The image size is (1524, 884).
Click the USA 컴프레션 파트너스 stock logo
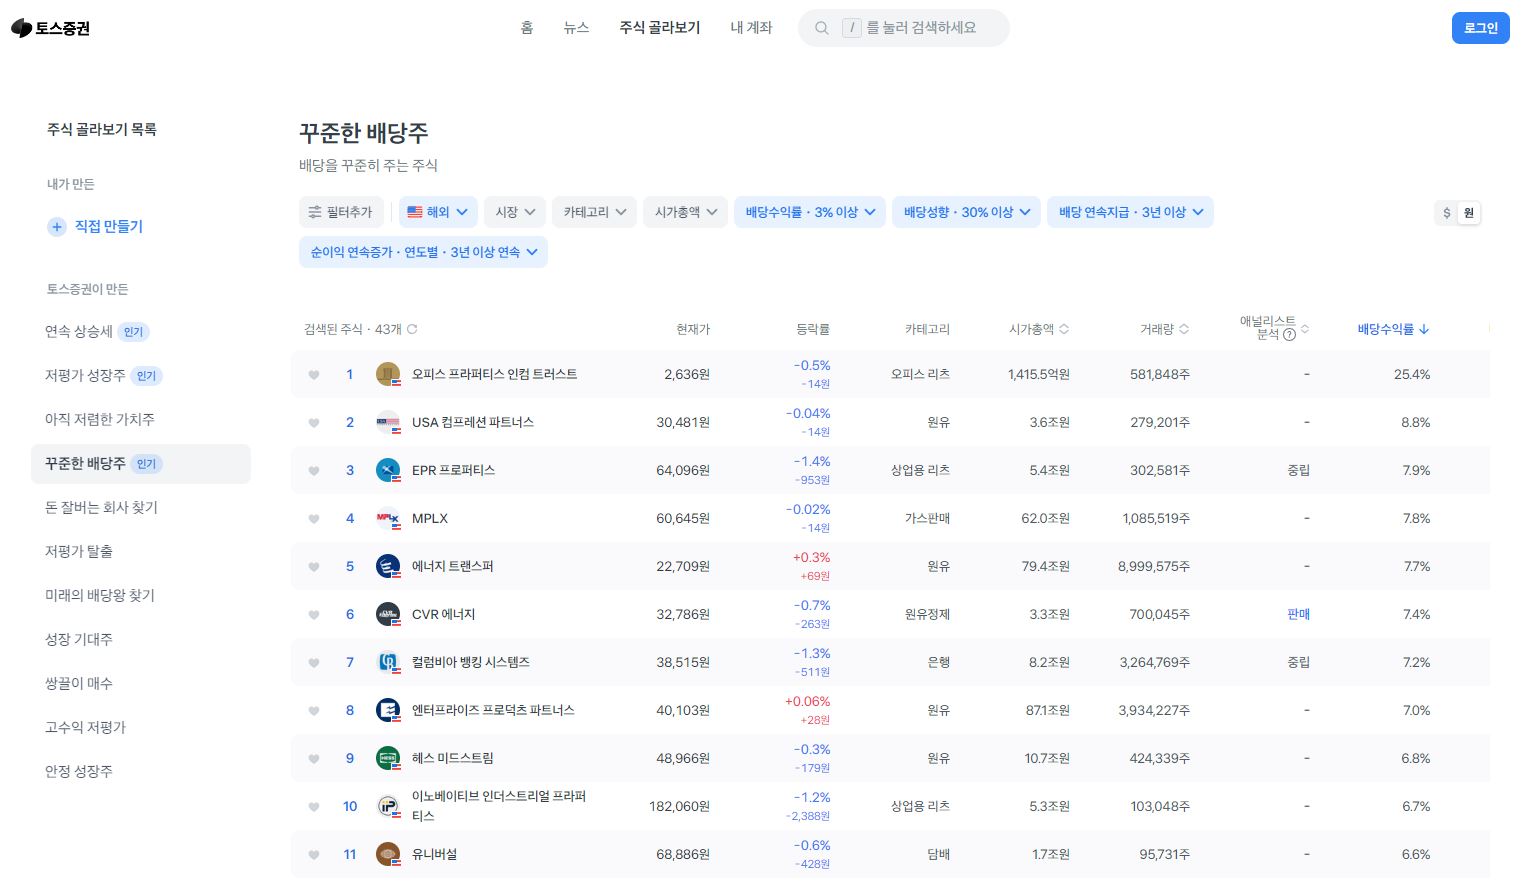[x=388, y=422]
